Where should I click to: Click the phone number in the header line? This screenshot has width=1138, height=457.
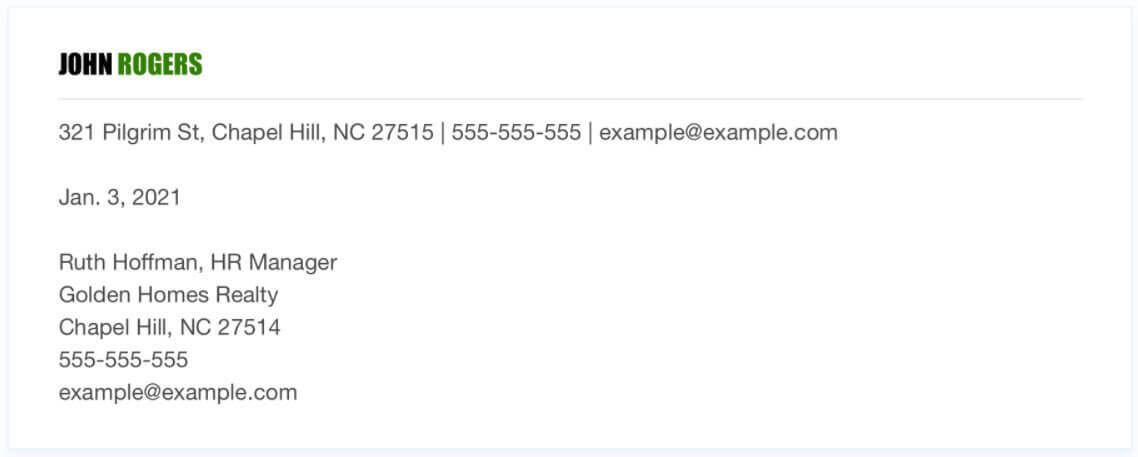click(x=516, y=133)
